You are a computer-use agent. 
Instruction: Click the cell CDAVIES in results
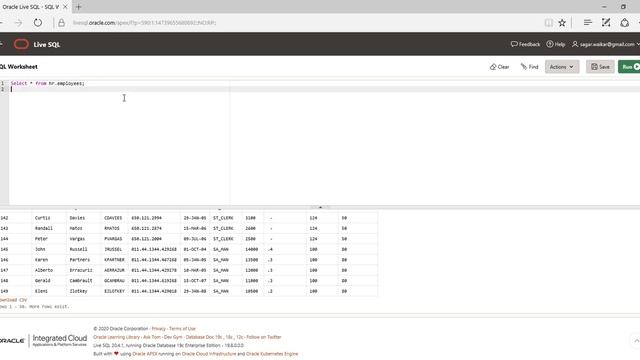tap(113, 218)
